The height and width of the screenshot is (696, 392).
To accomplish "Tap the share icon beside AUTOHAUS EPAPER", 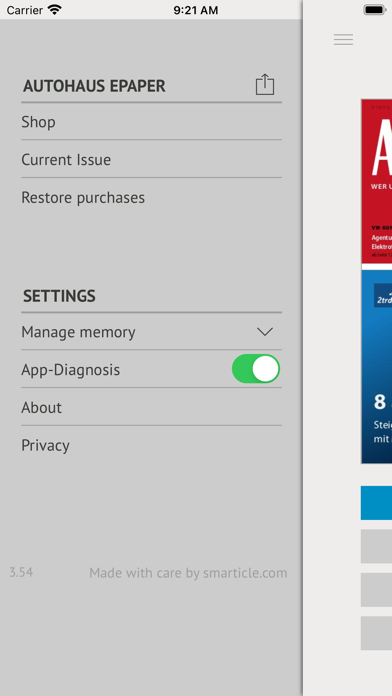I will point(265,84).
